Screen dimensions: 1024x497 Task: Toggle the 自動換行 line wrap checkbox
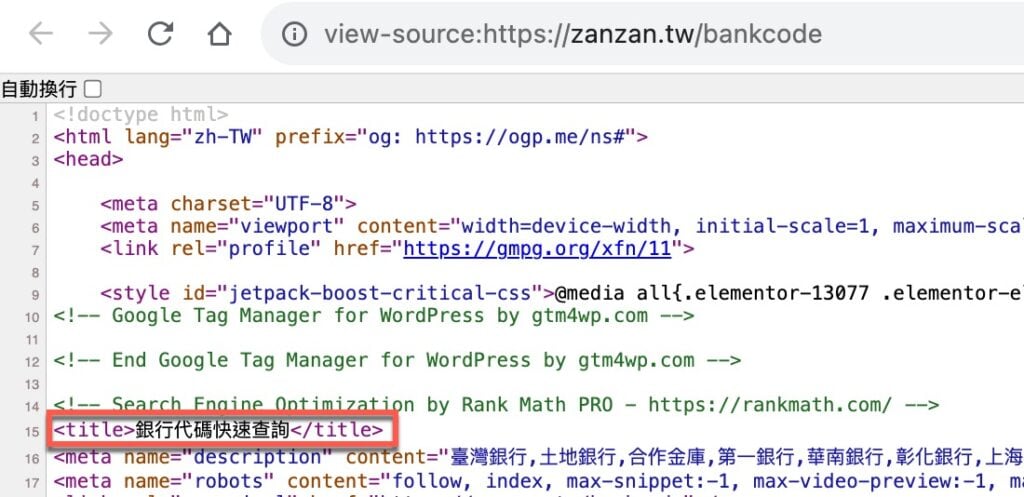click(94, 89)
